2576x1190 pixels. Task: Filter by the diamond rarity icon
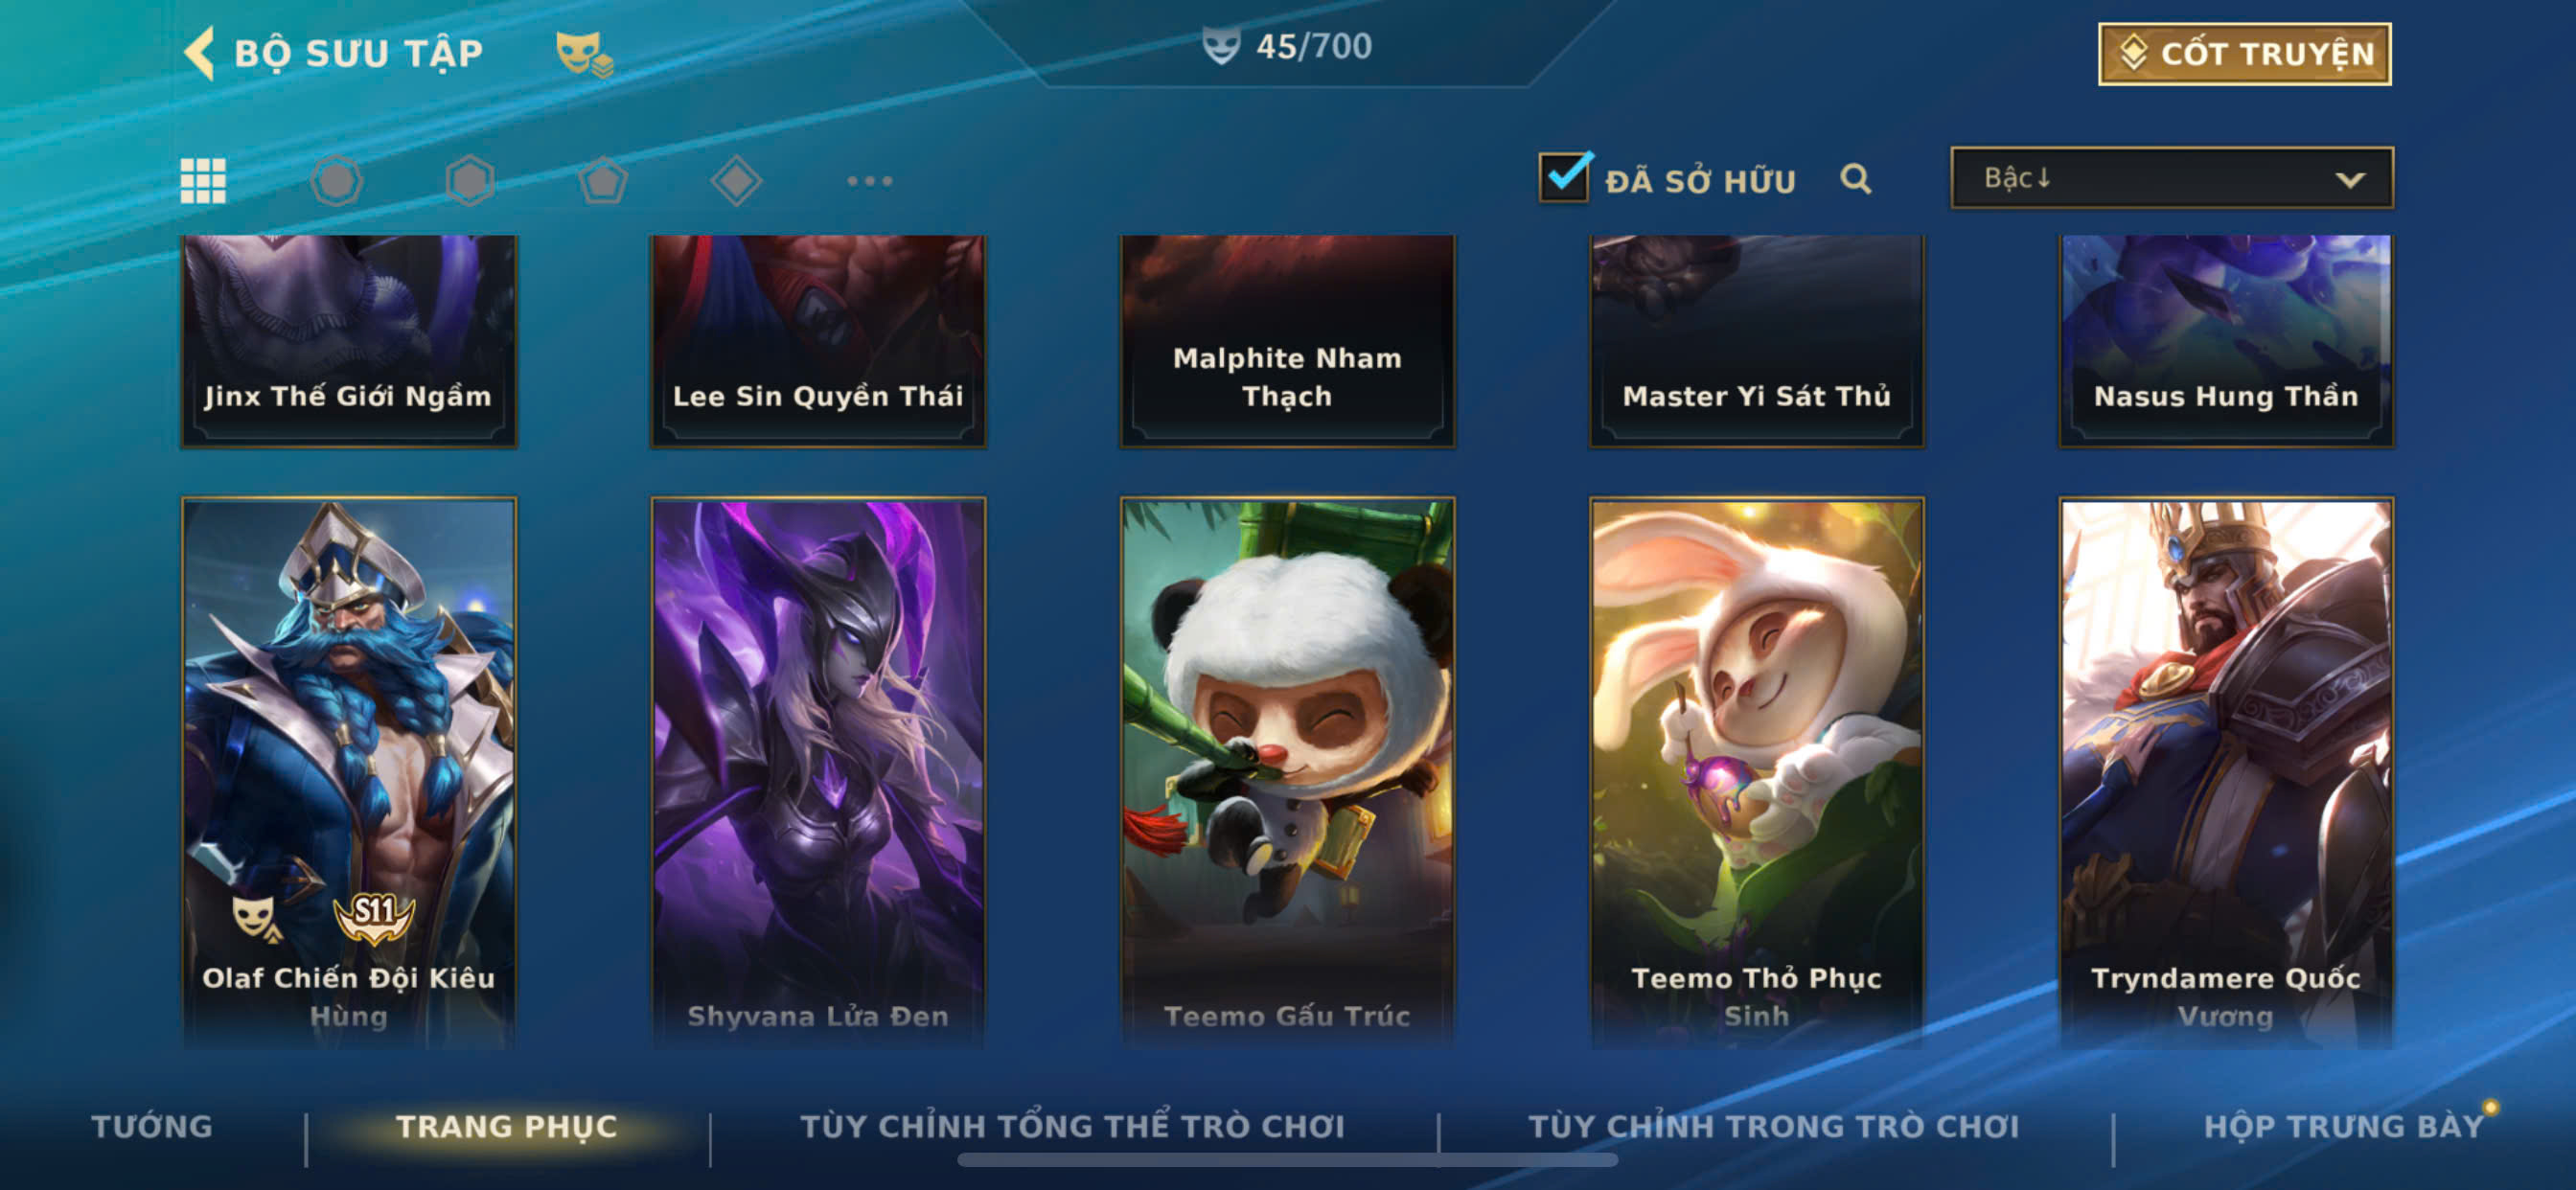(736, 181)
